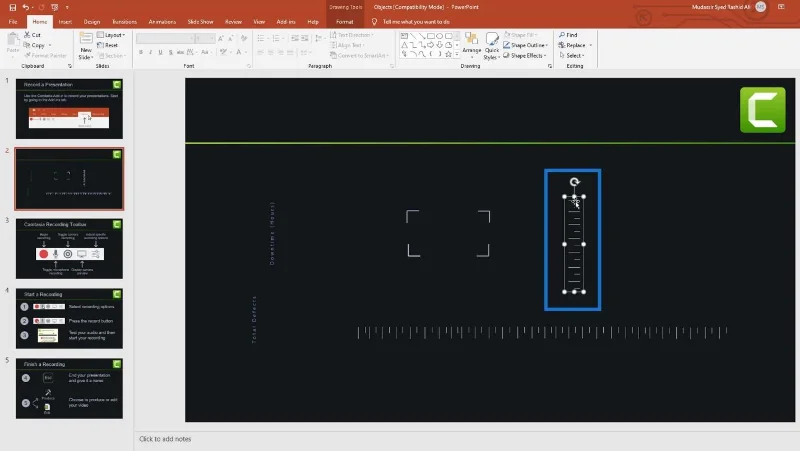The width and height of the screenshot is (800, 451).
Task: Click Find in Editing group
Action: click(568, 35)
